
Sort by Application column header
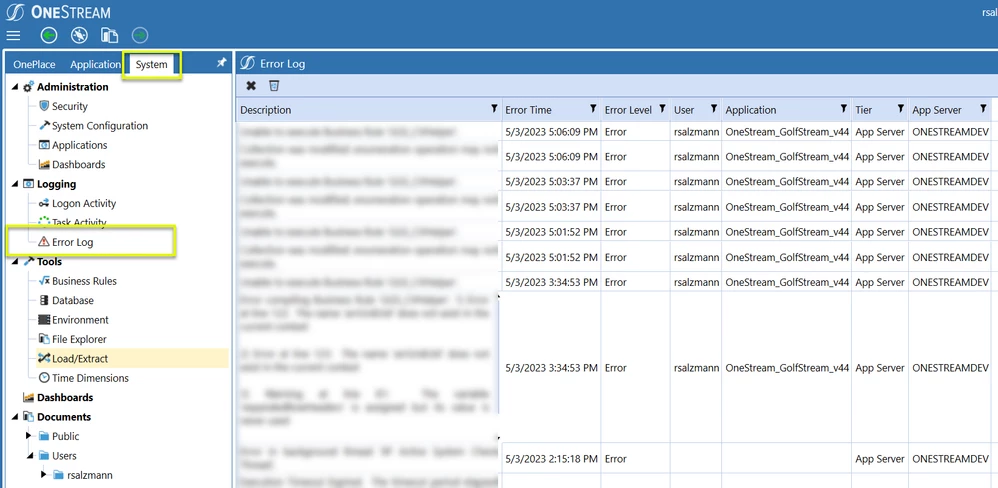pos(750,110)
